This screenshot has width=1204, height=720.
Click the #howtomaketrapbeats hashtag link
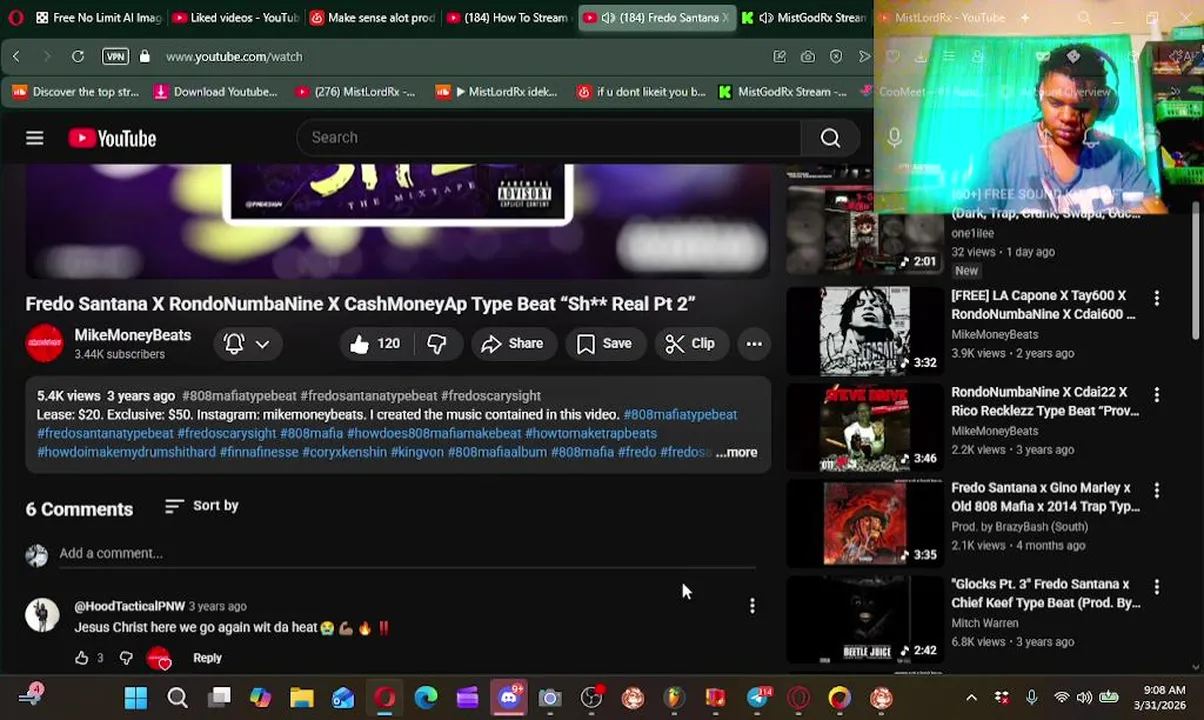pyautogui.click(x=591, y=433)
